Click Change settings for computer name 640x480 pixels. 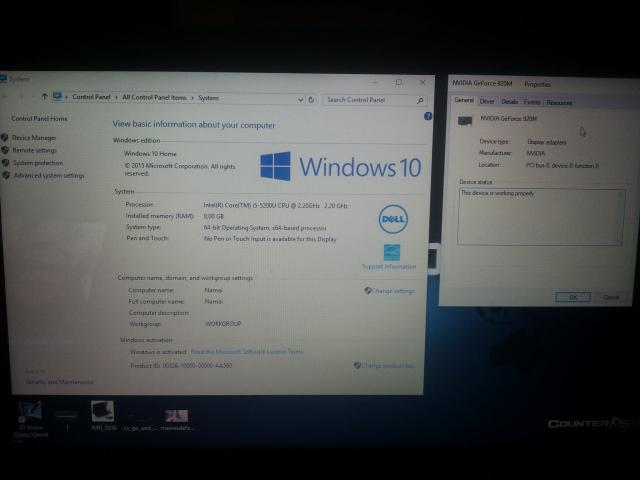coord(392,291)
